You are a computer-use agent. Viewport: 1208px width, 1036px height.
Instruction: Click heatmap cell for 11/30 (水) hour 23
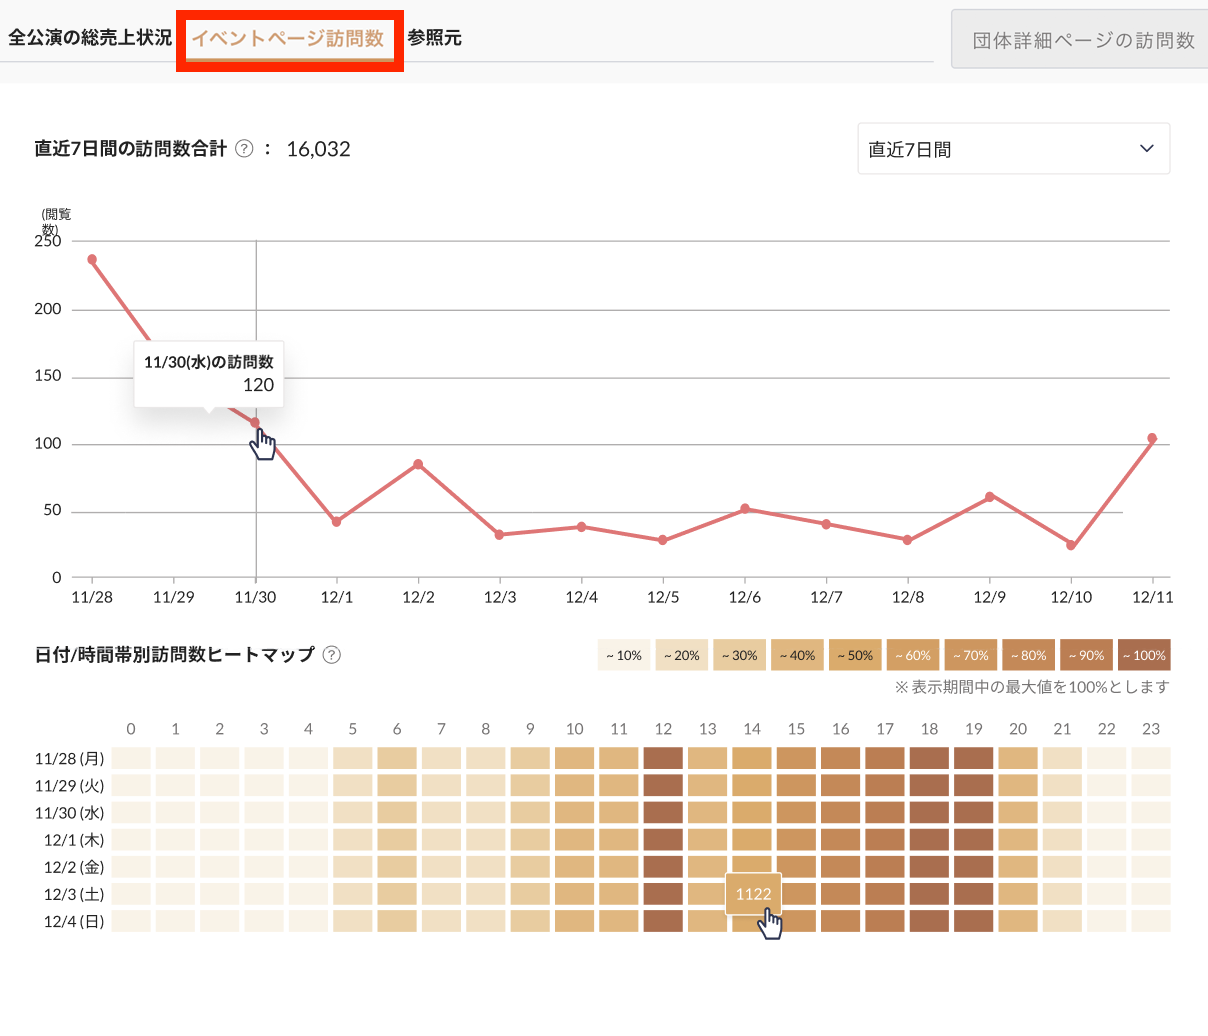1151,813
